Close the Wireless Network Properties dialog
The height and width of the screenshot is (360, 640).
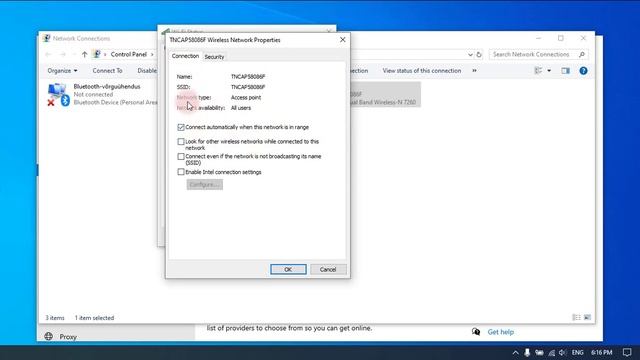[342, 40]
